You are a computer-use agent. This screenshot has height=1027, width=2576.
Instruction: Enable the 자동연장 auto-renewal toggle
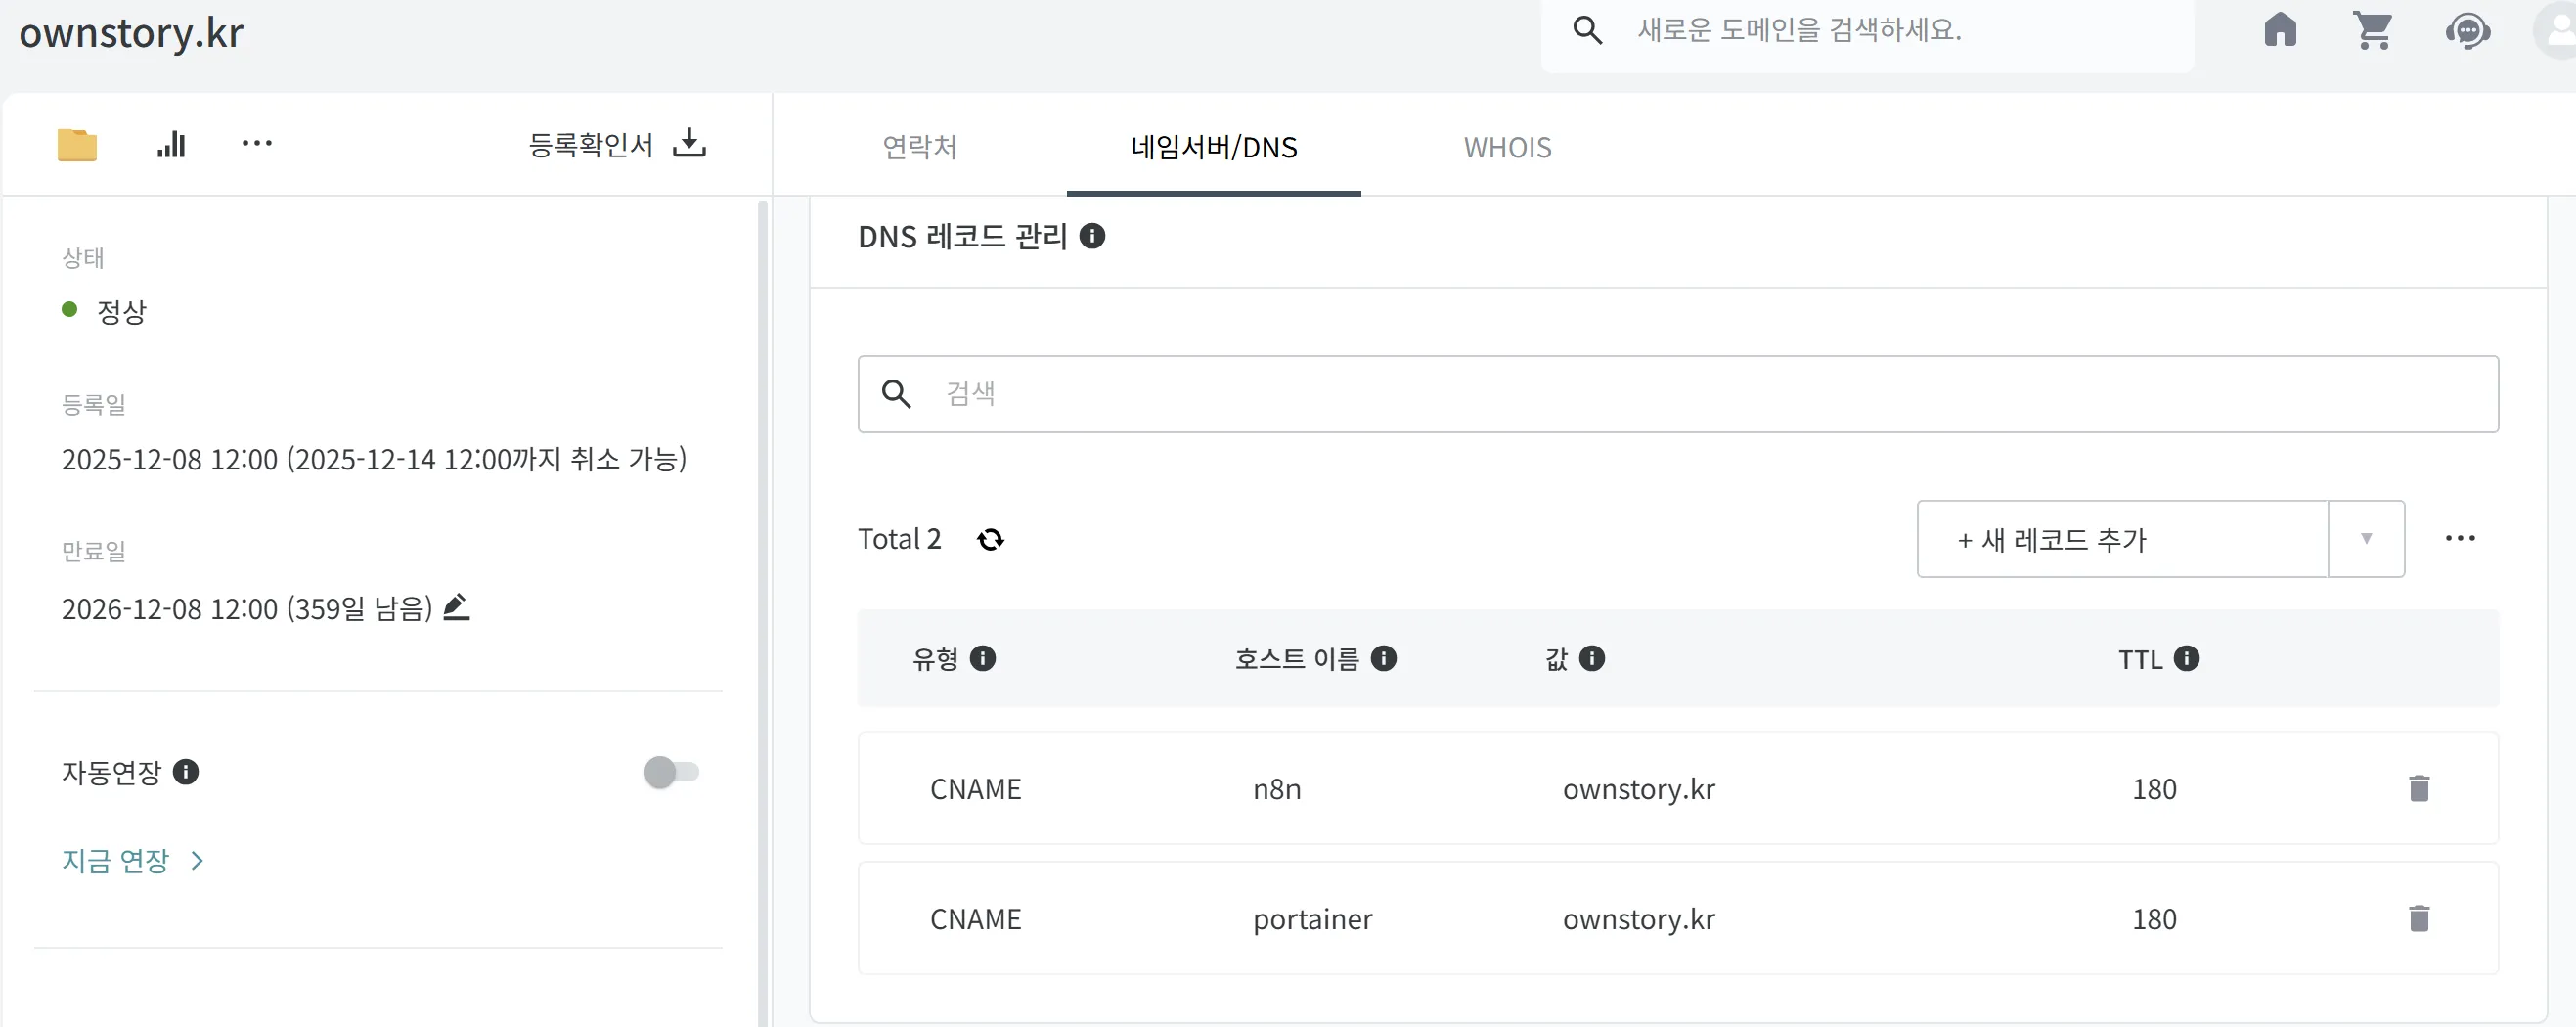tap(672, 771)
